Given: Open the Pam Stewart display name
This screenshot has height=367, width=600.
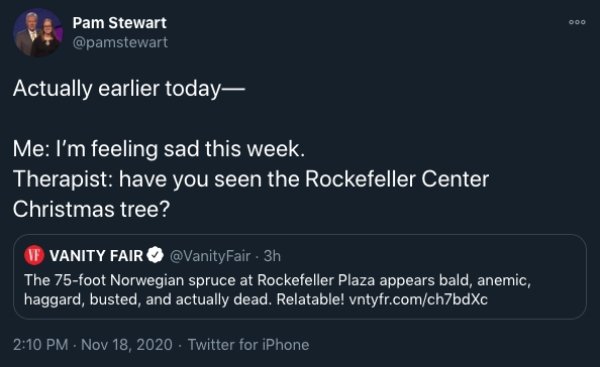Looking at the screenshot, I should coord(119,23).
